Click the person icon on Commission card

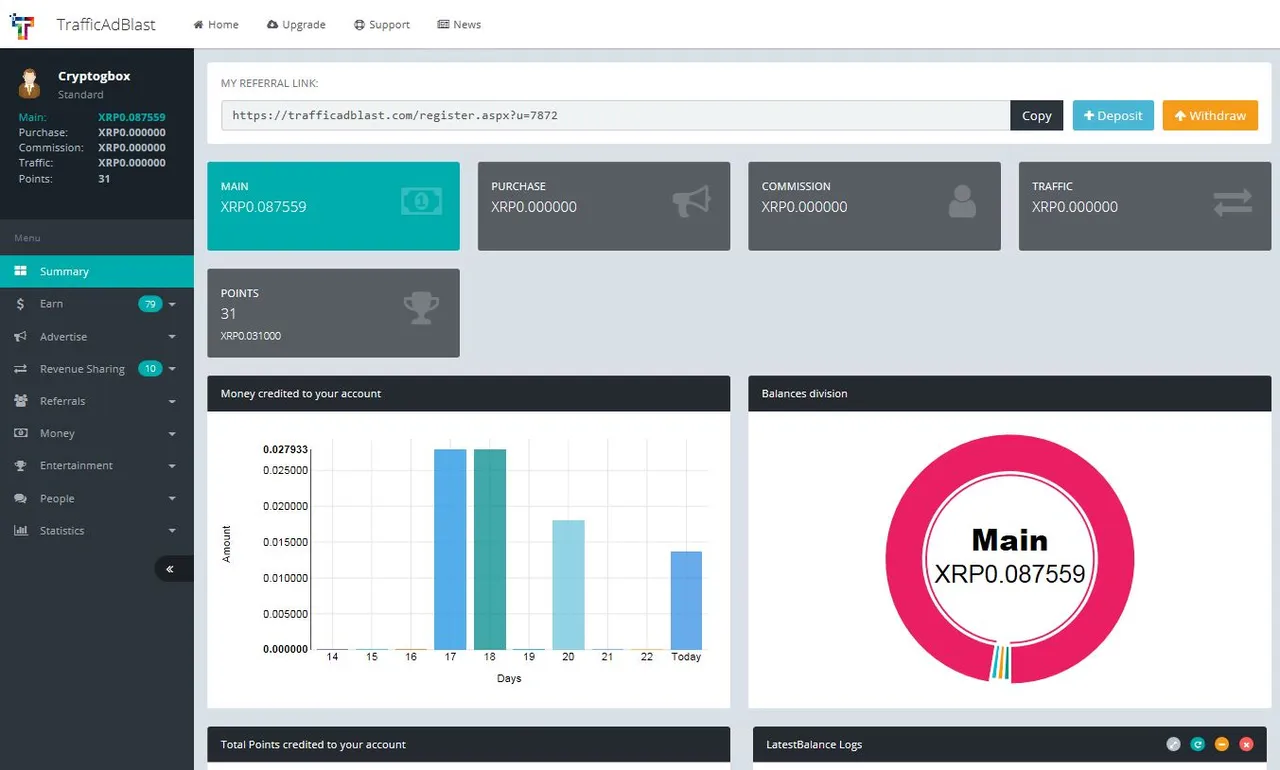click(962, 202)
